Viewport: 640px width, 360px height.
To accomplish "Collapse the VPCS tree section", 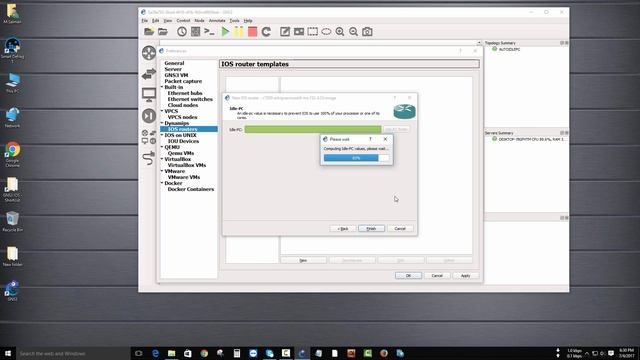I will point(162,111).
